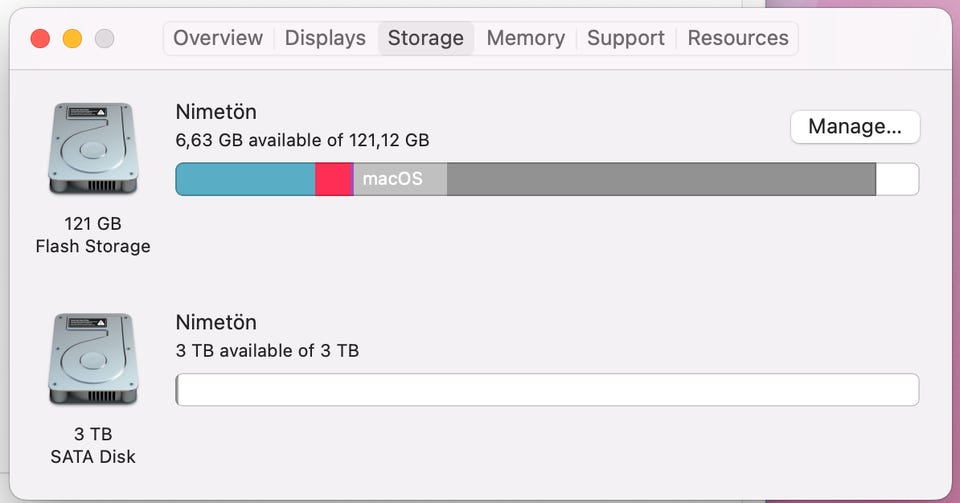The width and height of the screenshot is (960, 503).
Task: Switch to the Overview tab
Action: (x=218, y=38)
